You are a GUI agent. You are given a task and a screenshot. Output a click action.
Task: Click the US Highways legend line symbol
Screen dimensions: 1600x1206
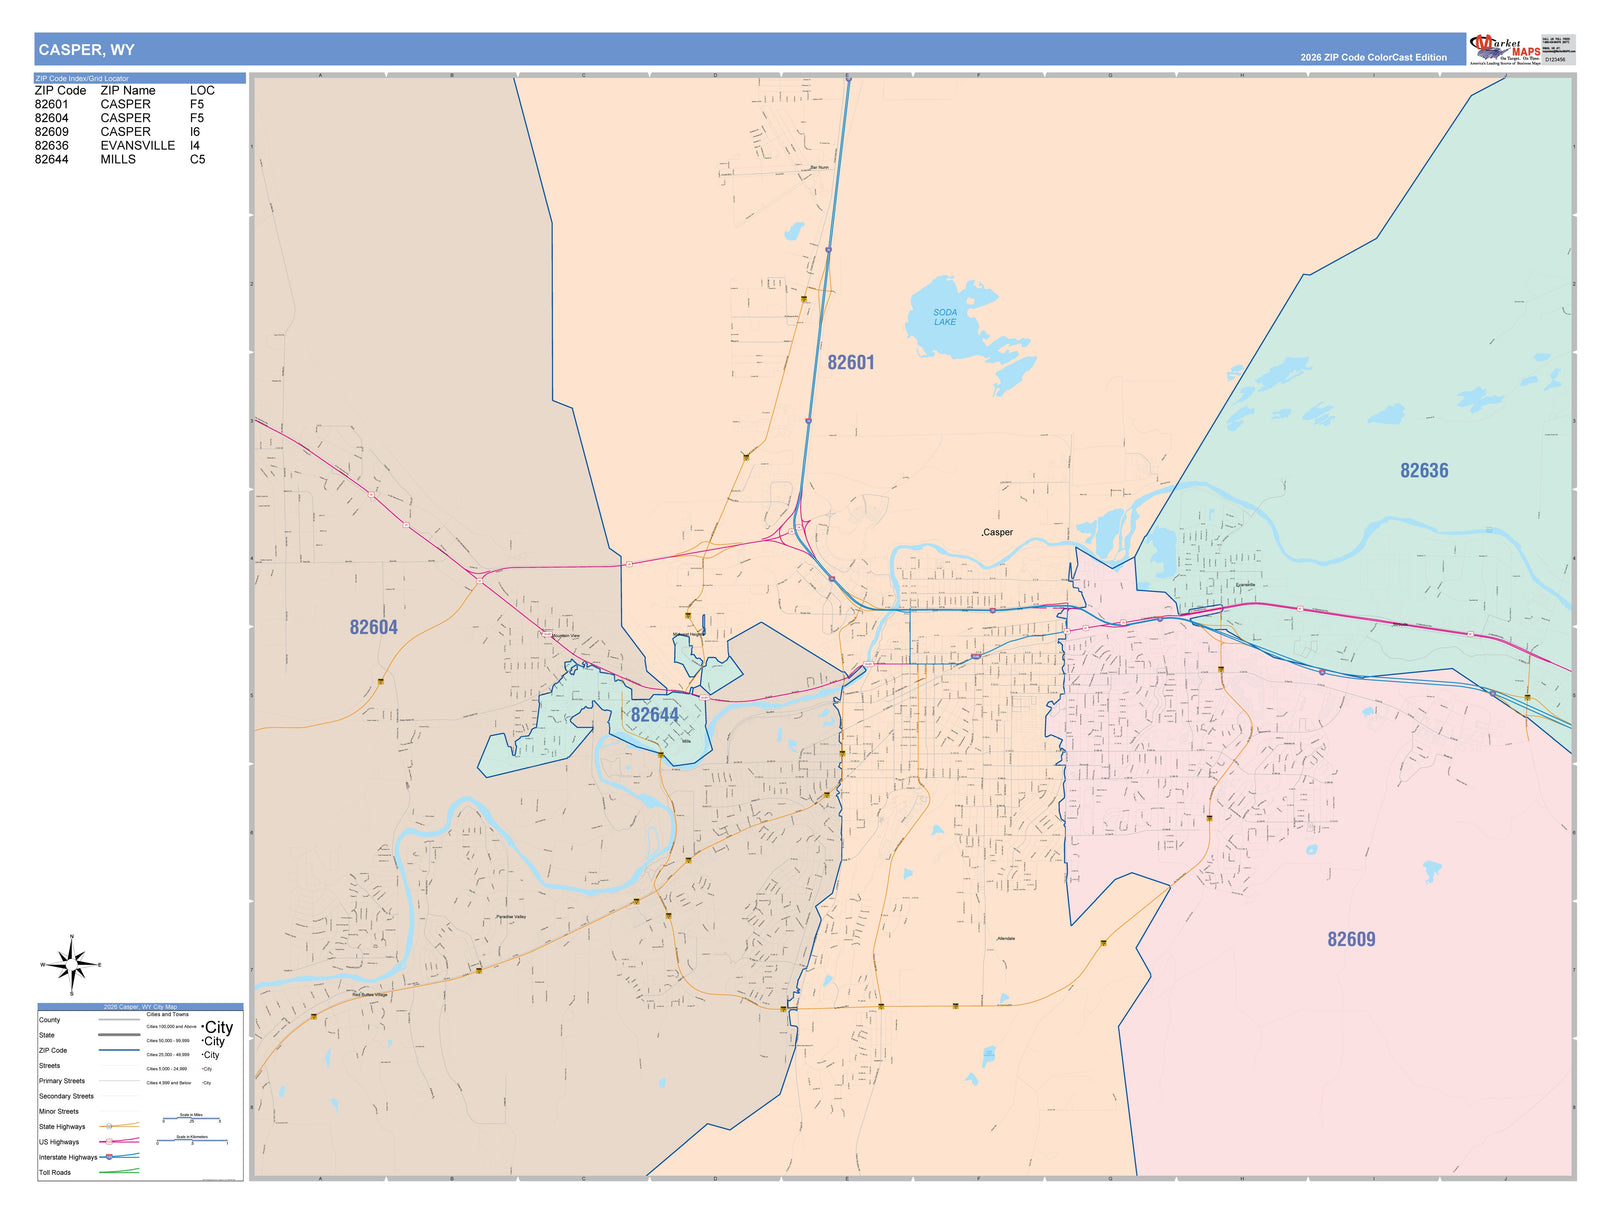click(119, 1141)
